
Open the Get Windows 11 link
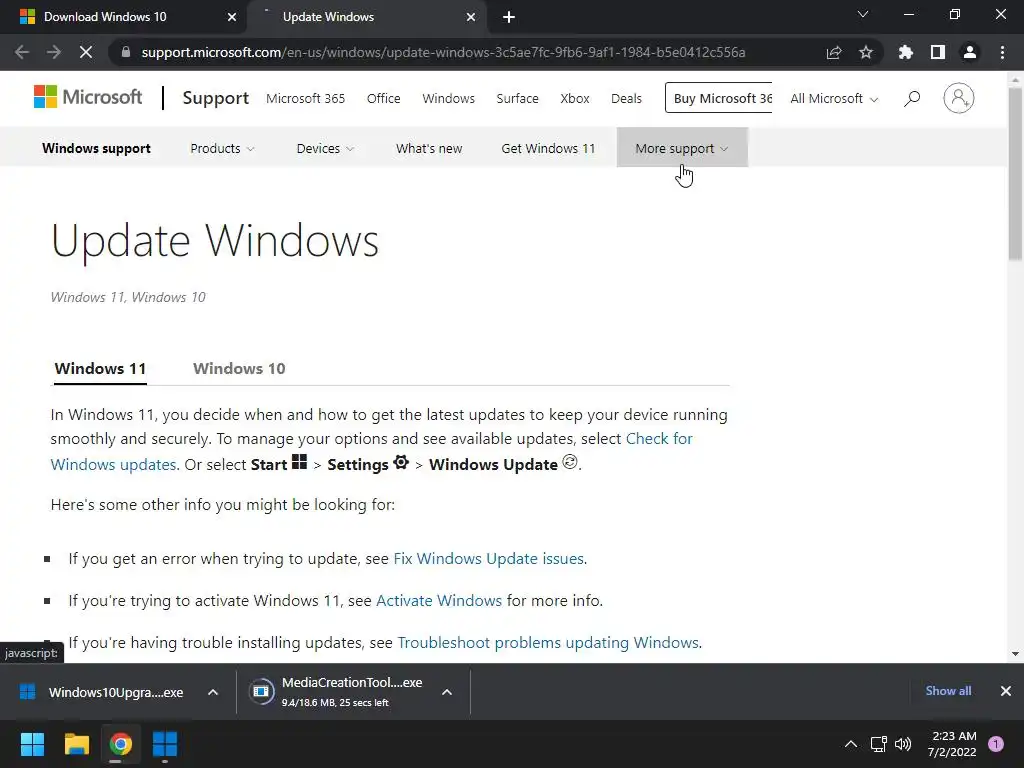point(548,148)
